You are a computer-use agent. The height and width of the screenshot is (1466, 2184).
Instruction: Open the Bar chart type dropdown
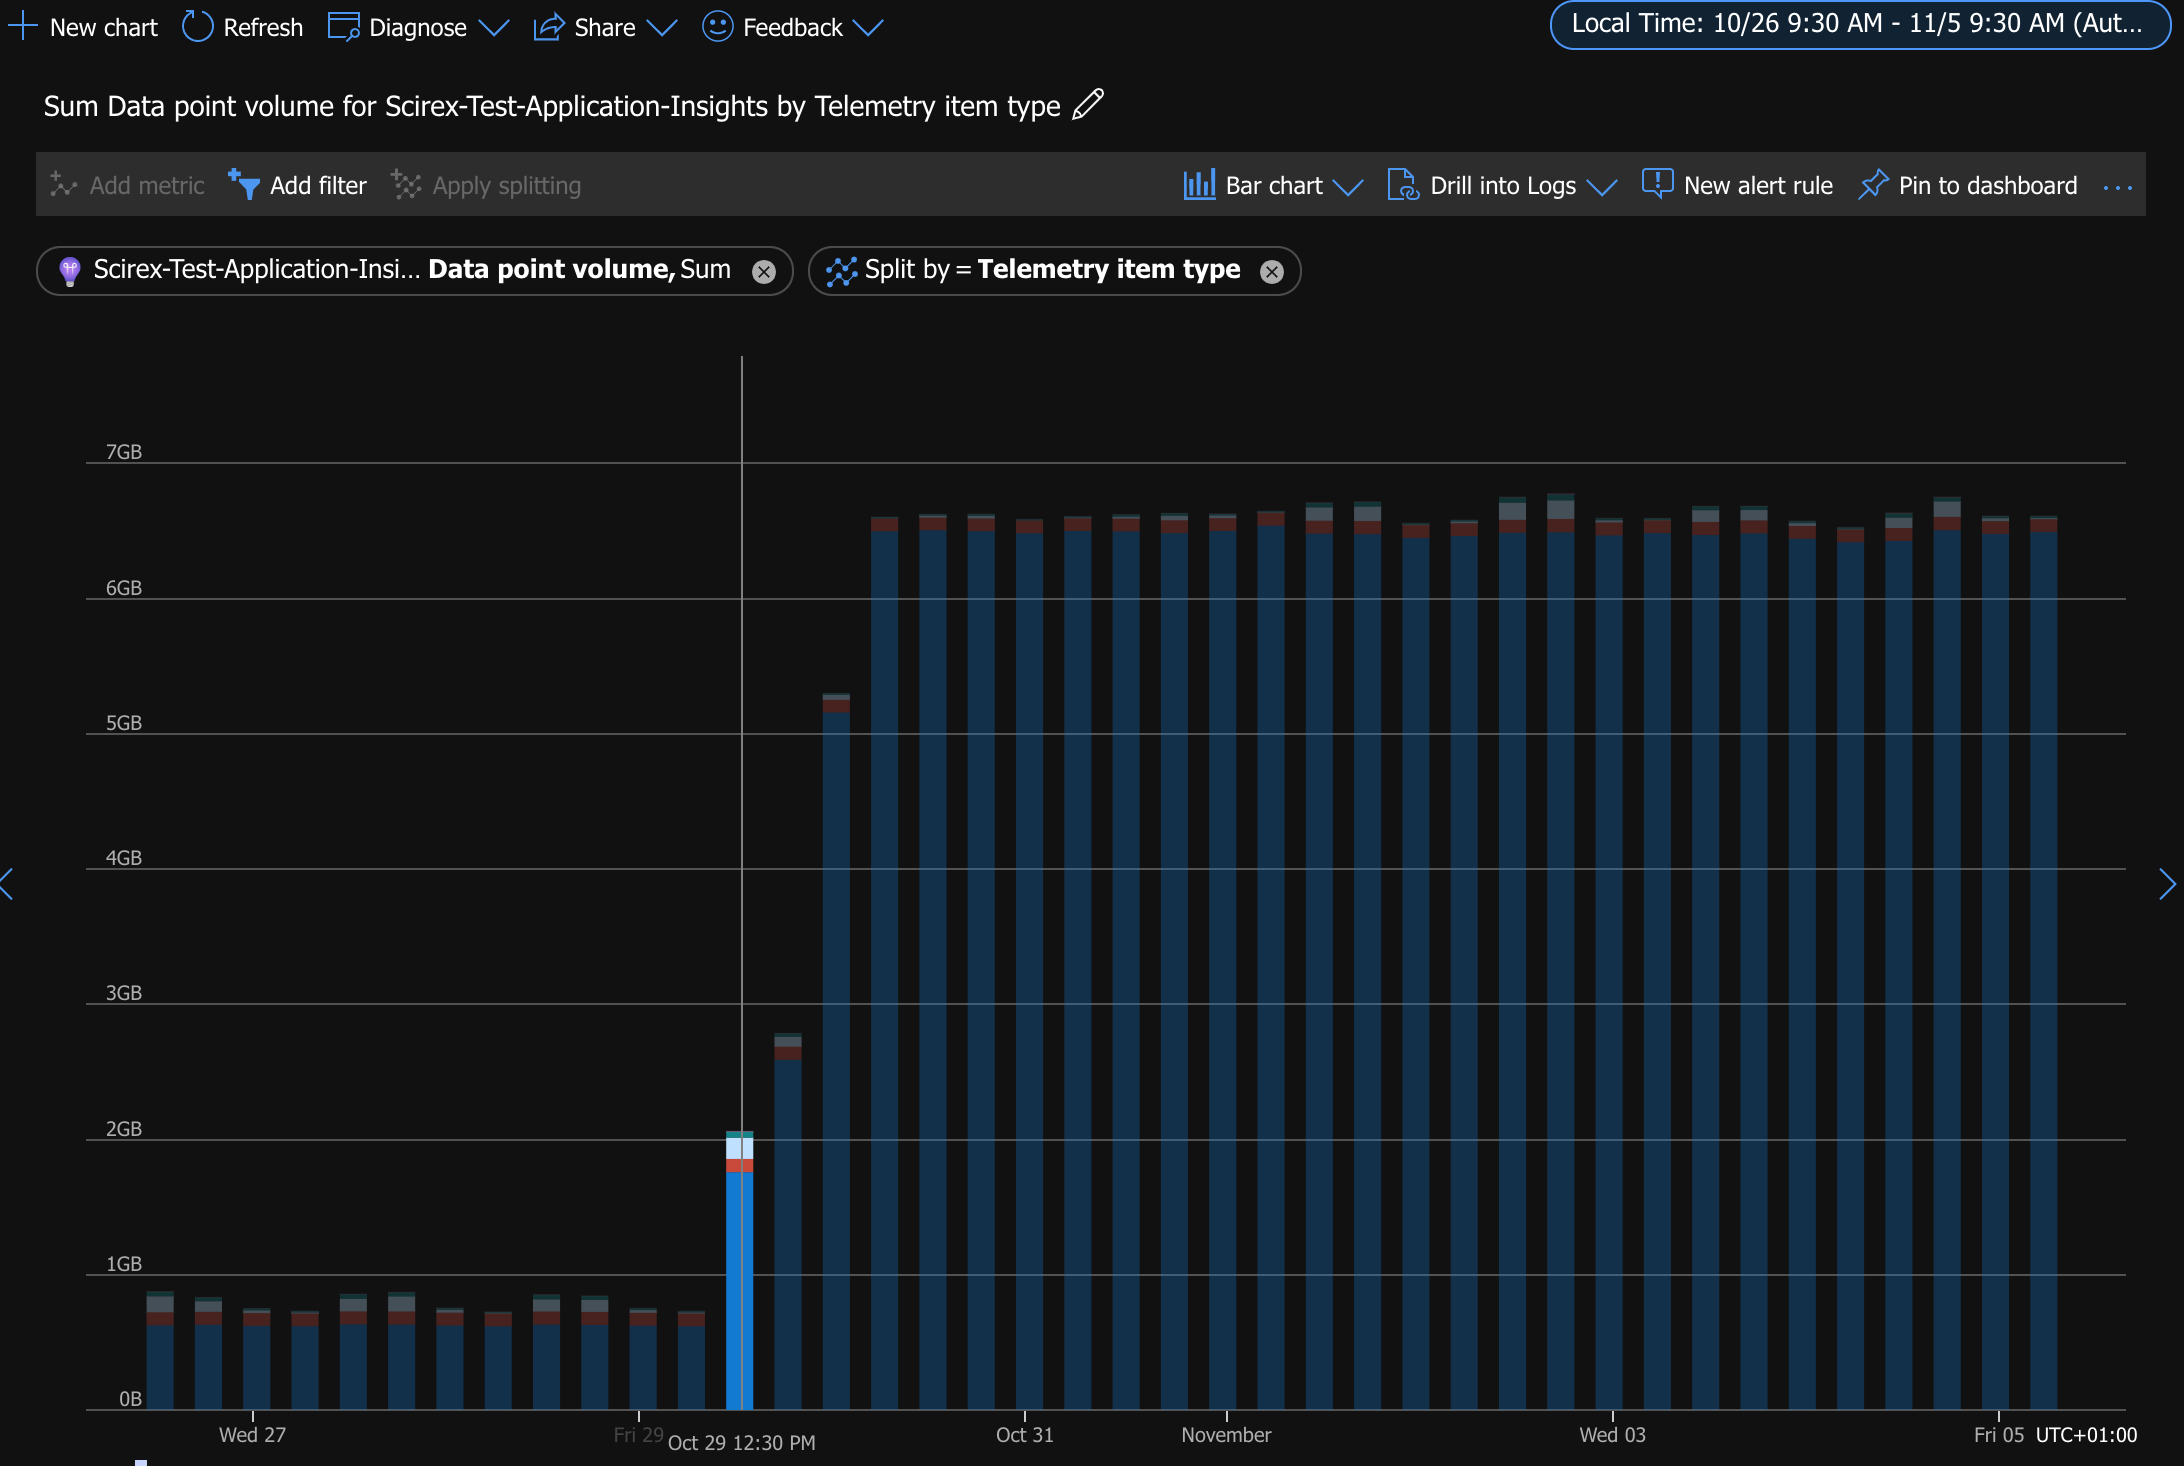[x=1273, y=185]
